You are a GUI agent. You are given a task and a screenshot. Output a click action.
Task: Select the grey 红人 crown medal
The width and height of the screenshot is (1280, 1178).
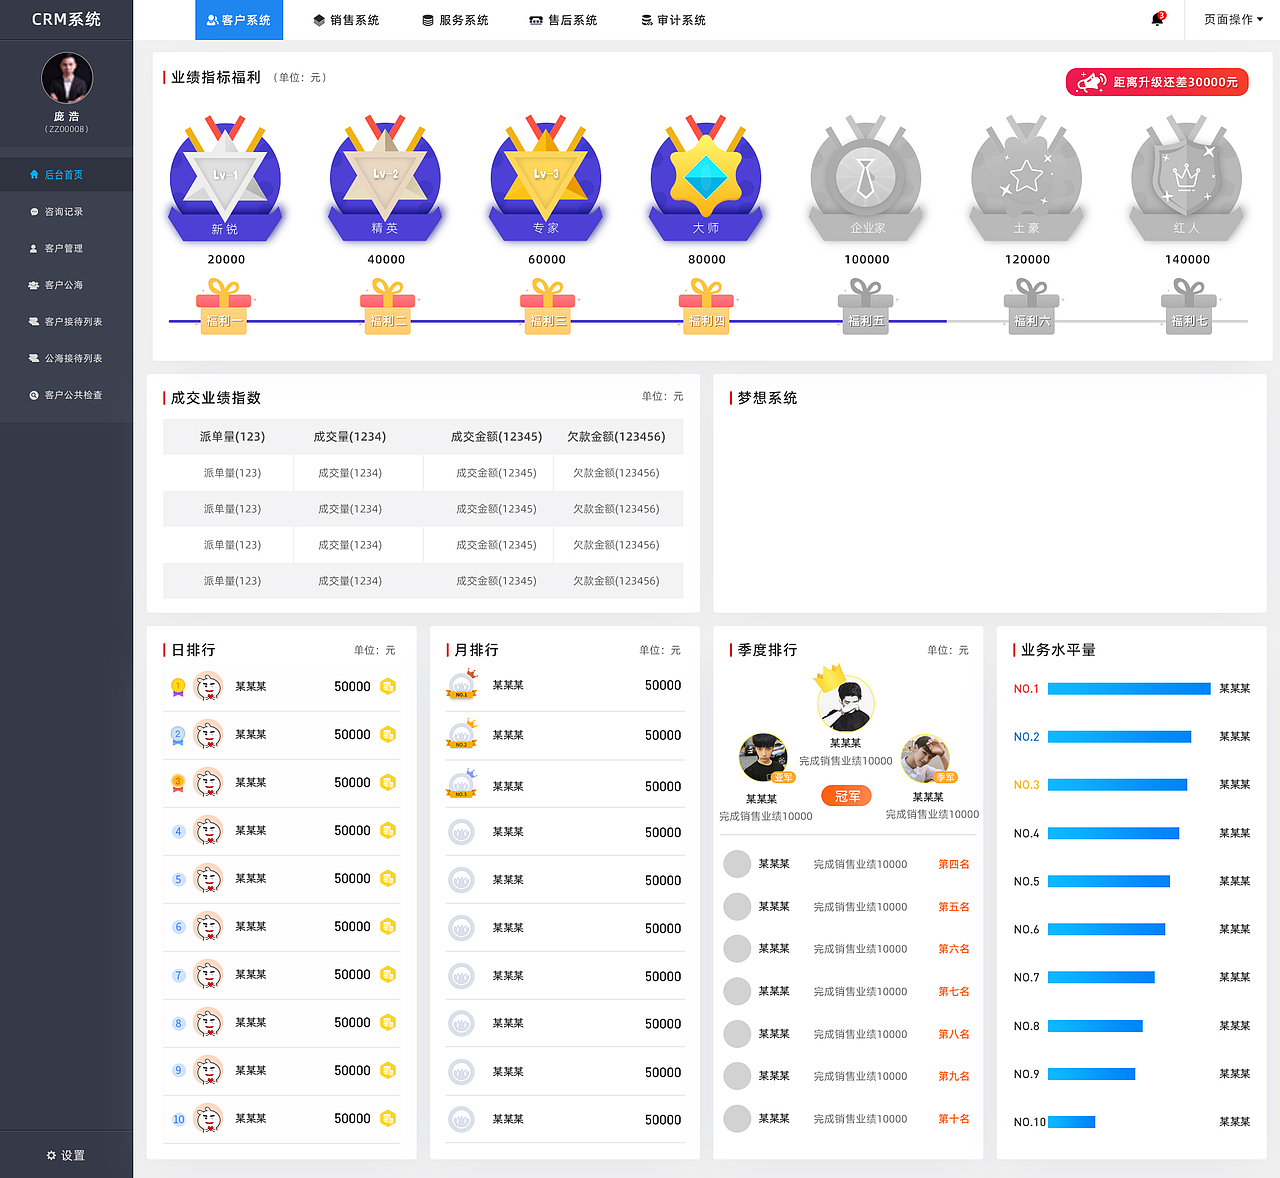(1186, 179)
